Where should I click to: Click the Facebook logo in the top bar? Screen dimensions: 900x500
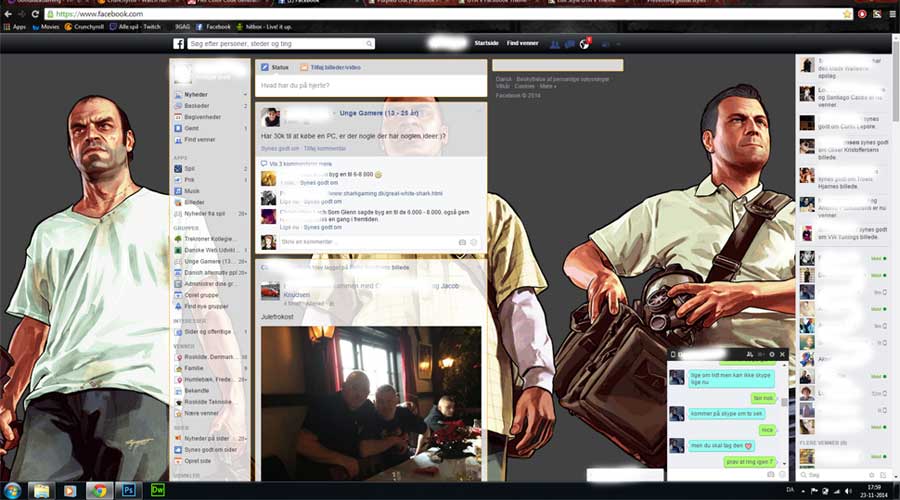179,44
